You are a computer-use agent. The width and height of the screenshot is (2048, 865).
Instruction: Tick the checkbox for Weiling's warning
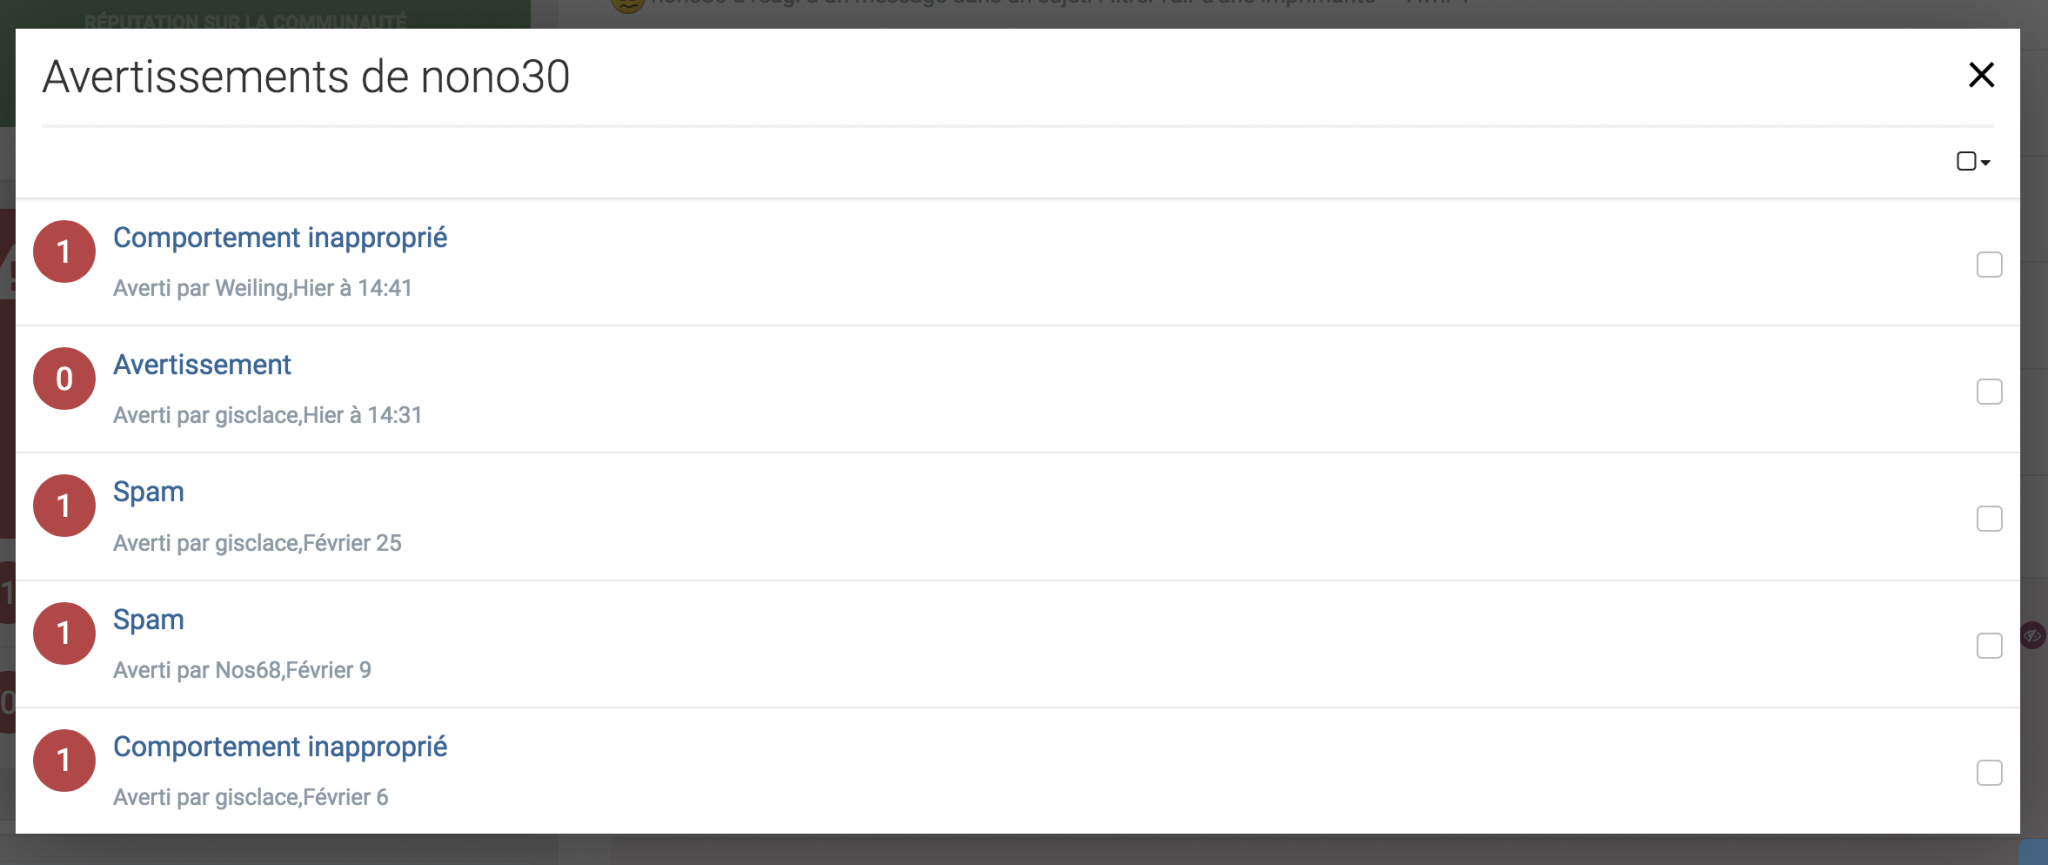coord(1989,265)
